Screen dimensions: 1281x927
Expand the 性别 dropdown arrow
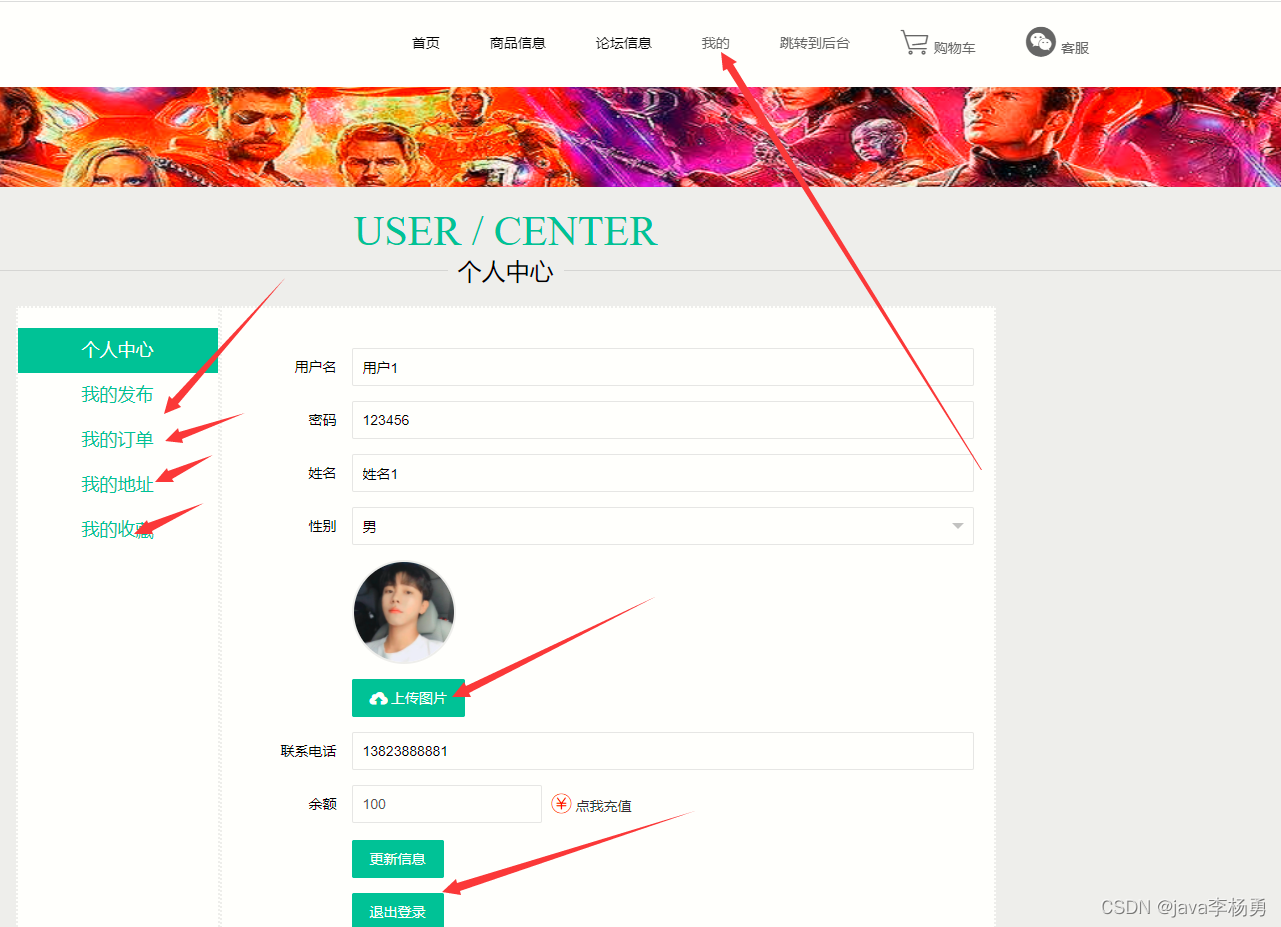pyautogui.click(x=957, y=526)
